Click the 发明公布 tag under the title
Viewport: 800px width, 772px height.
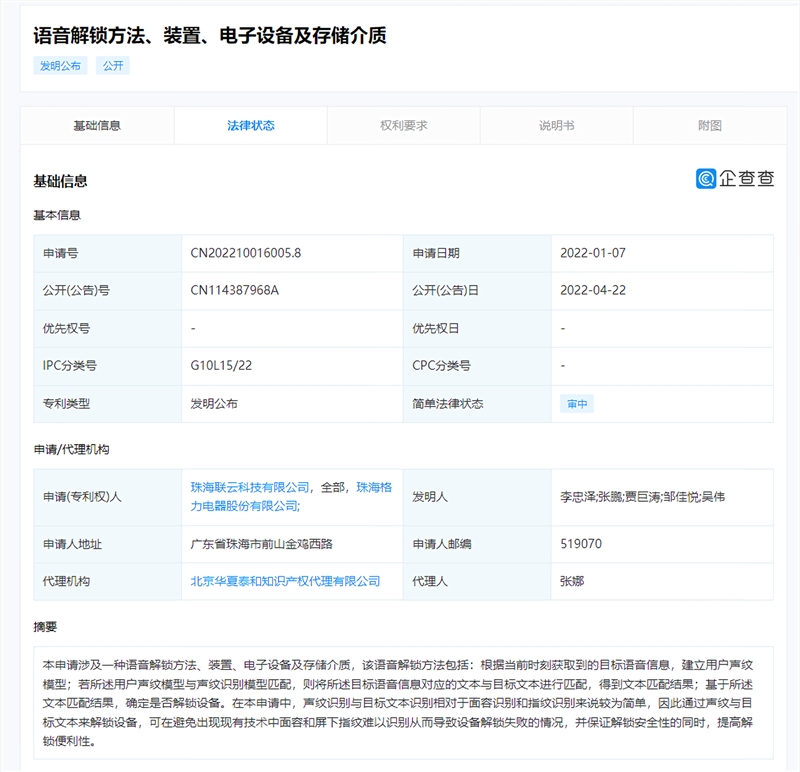pos(60,66)
